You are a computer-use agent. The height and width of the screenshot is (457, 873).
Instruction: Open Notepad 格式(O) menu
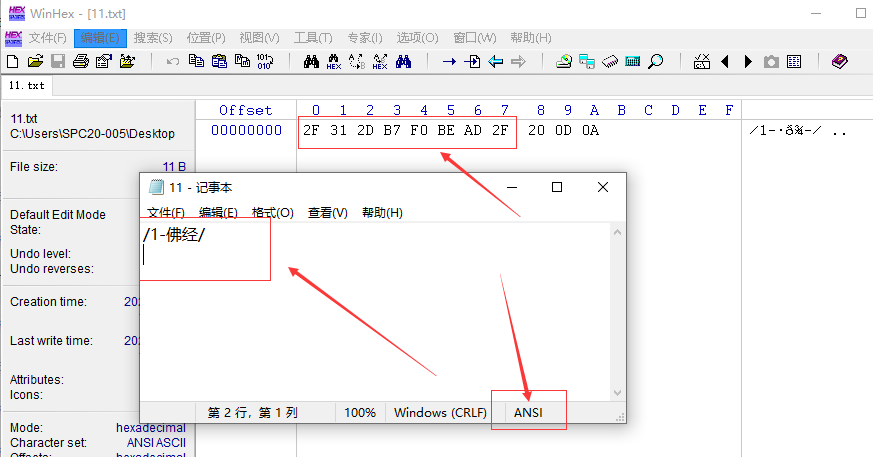(x=273, y=213)
